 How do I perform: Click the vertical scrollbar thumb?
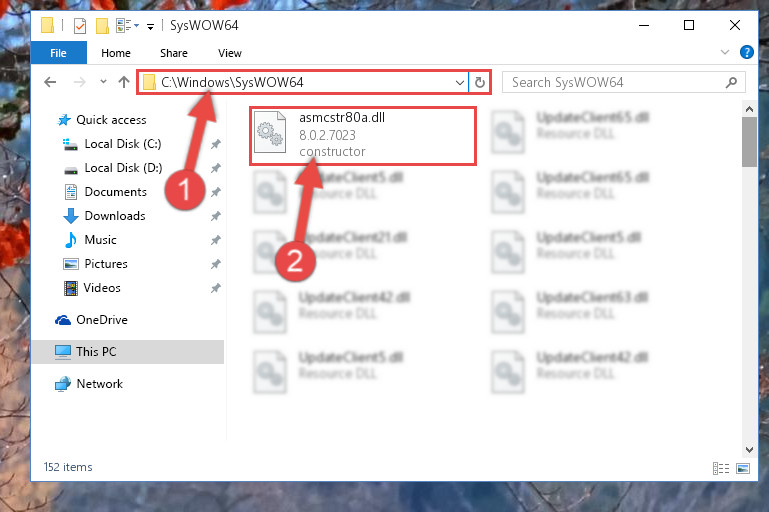click(x=749, y=142)
